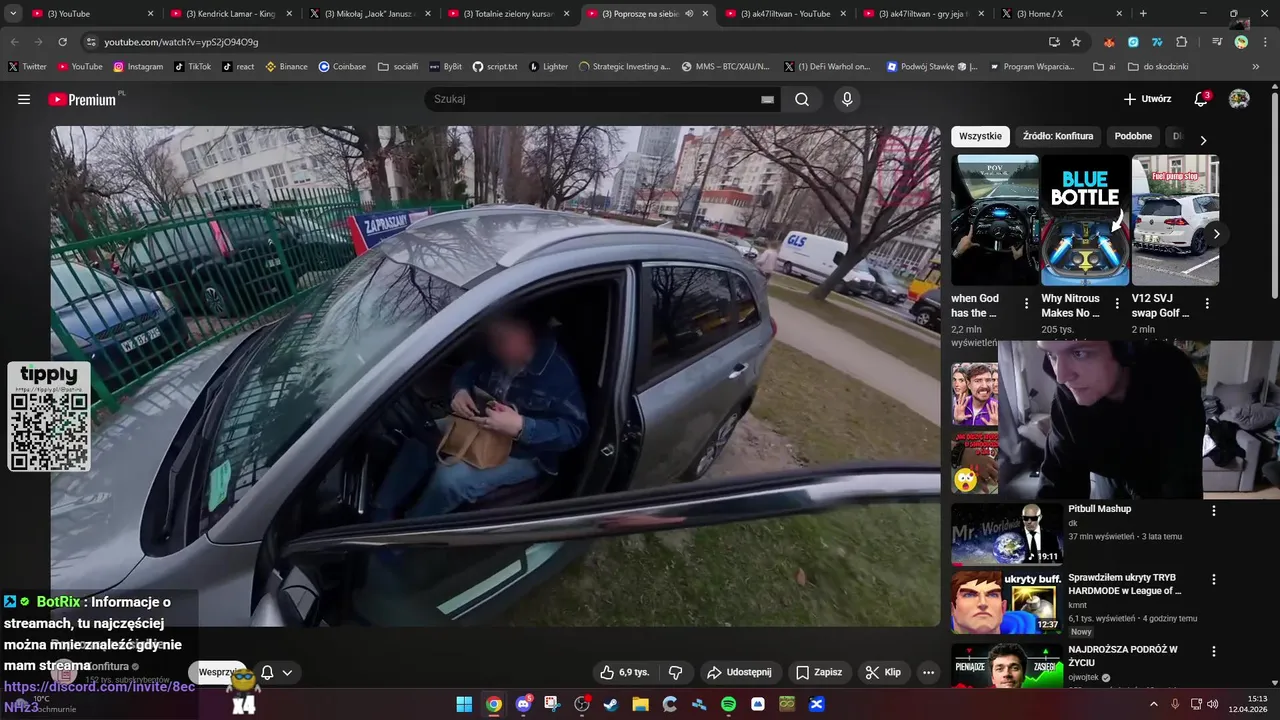The width and height of the screenshot is (1280, 720).
Task: Open options for 'Why Nitrous Makes No' short
Action: (1117, 303)
